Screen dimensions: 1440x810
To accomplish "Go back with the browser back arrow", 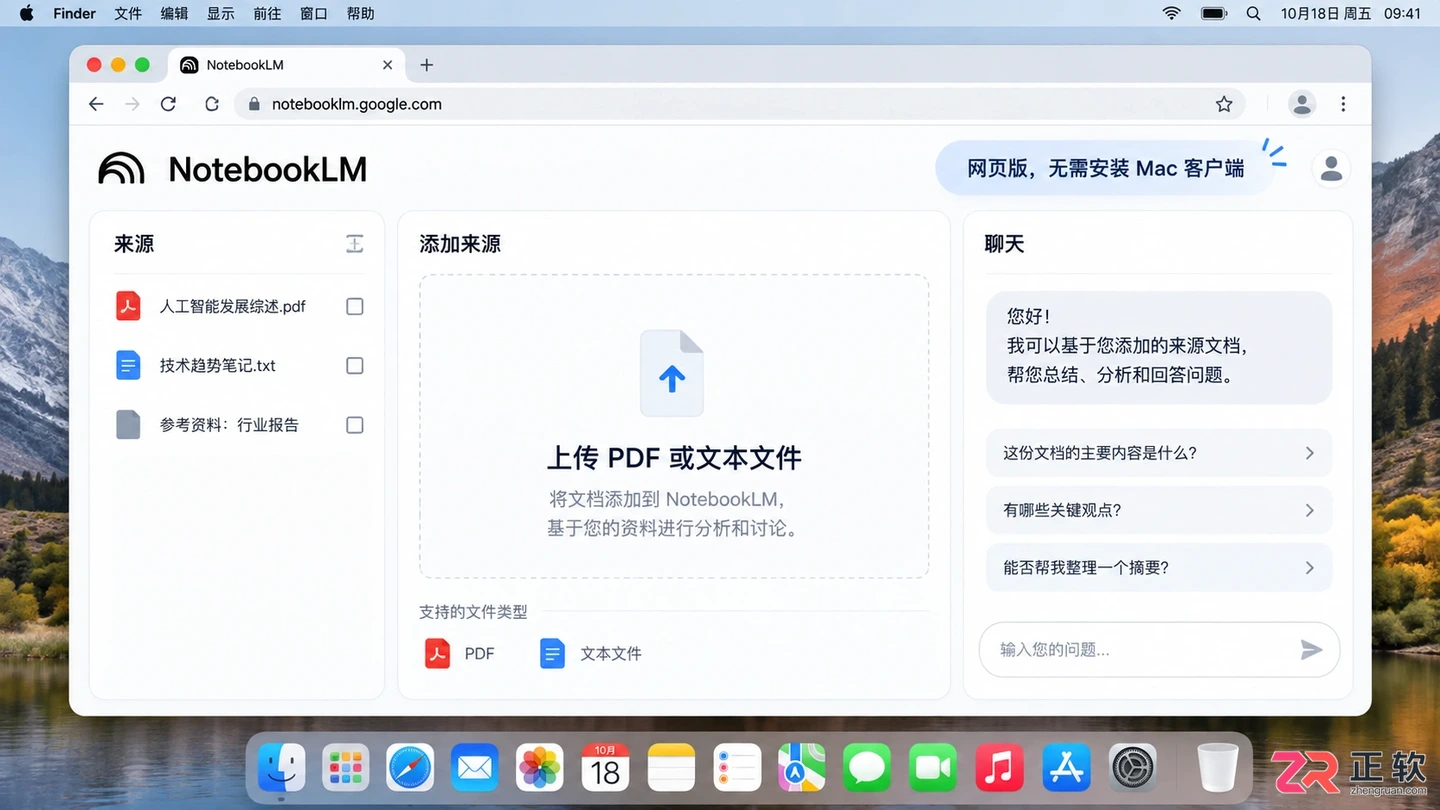I will click(x=96, y=104).
